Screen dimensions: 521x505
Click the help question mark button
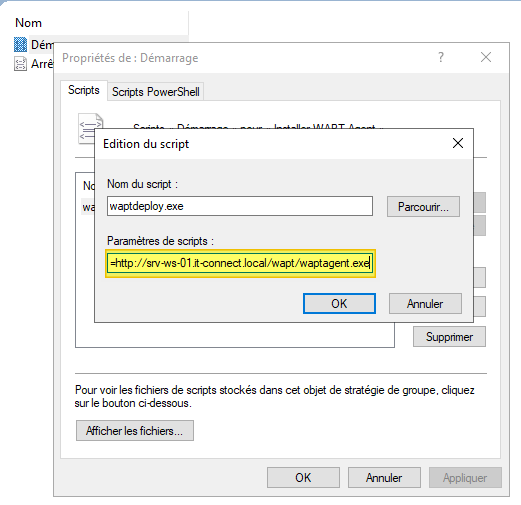(441, 57)
